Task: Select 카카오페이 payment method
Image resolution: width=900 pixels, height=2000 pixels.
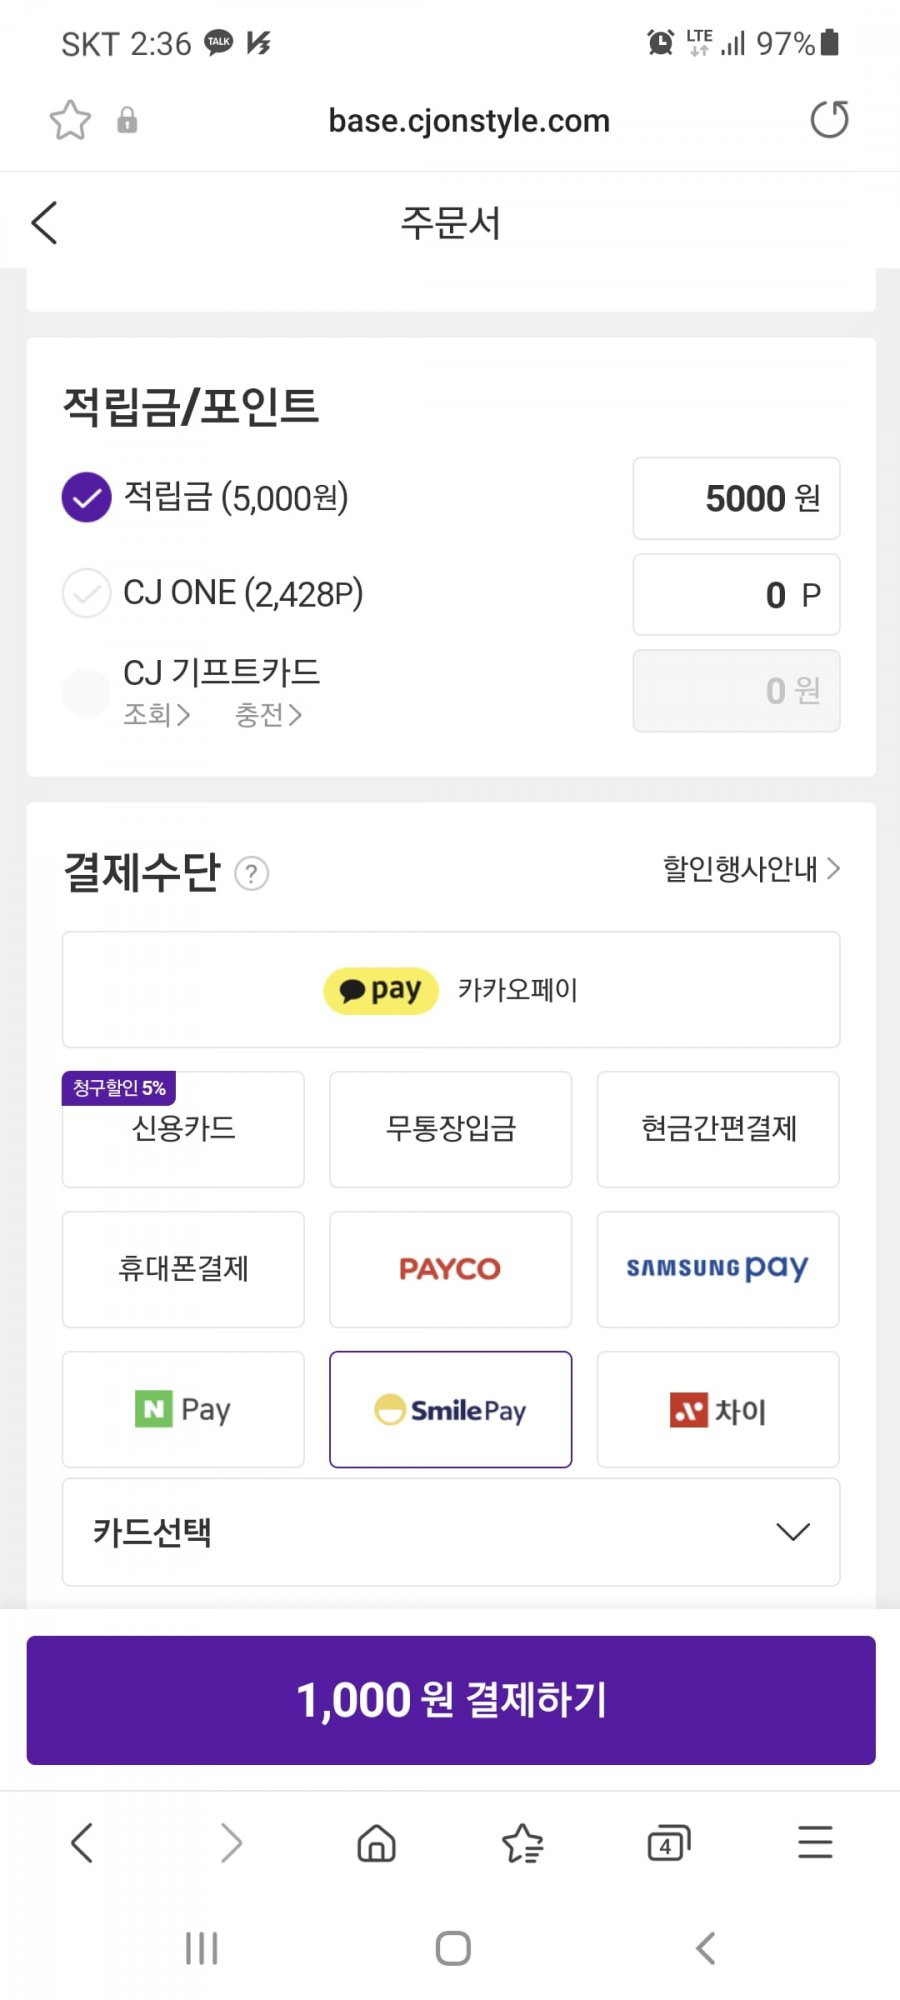Action: 451,990
